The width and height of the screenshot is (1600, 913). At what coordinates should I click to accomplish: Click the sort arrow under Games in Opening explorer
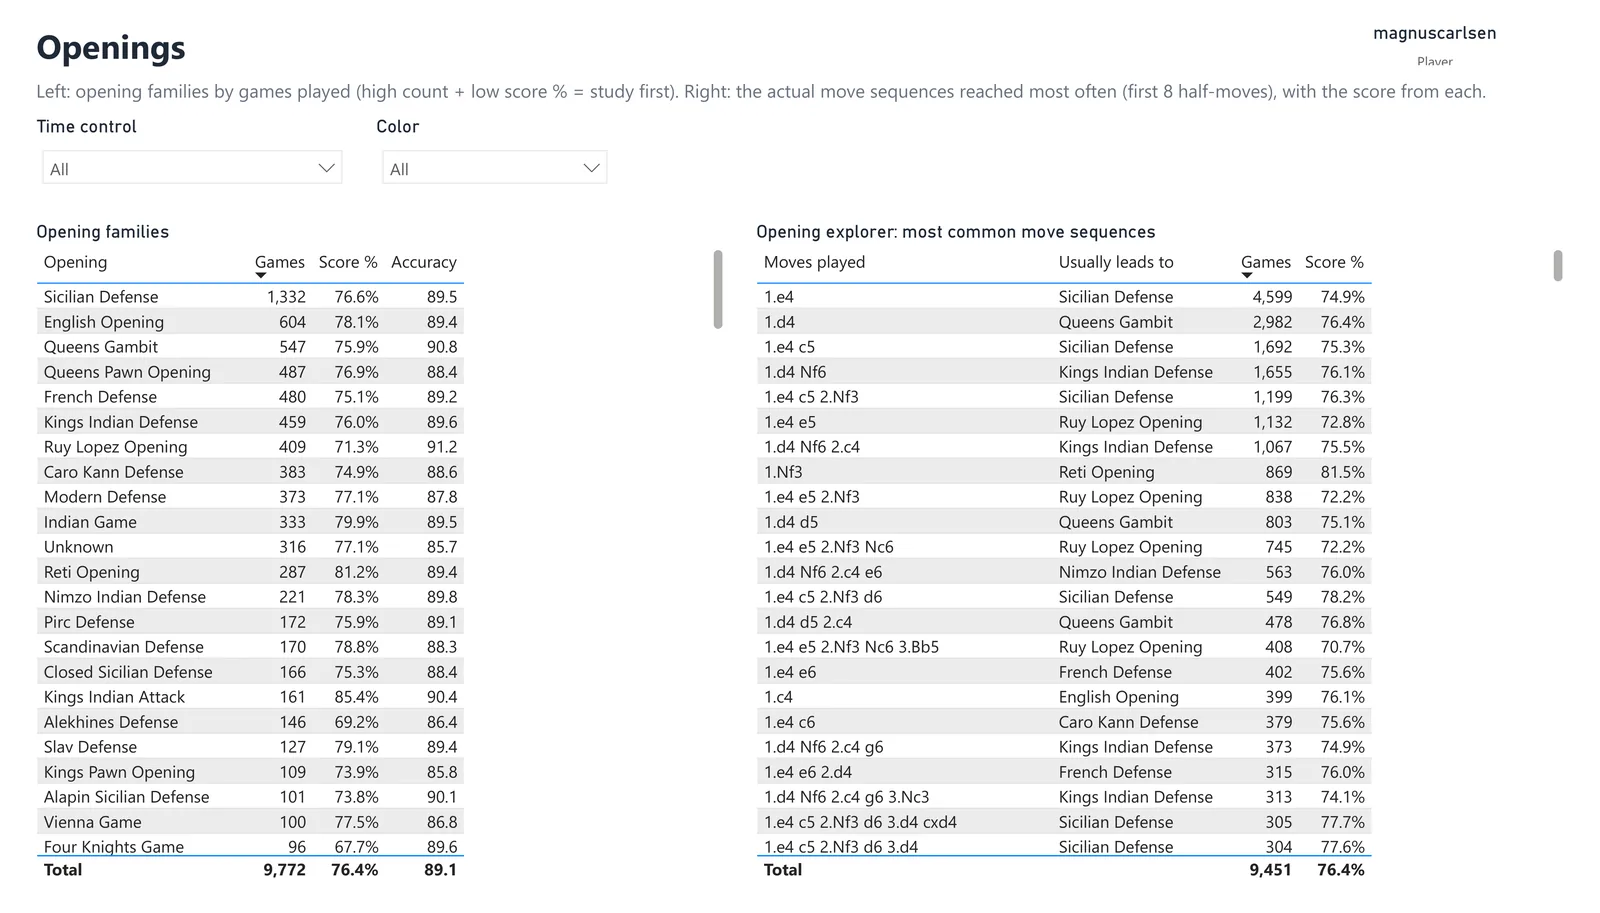pyautogui.click(x=1247, y=276)
